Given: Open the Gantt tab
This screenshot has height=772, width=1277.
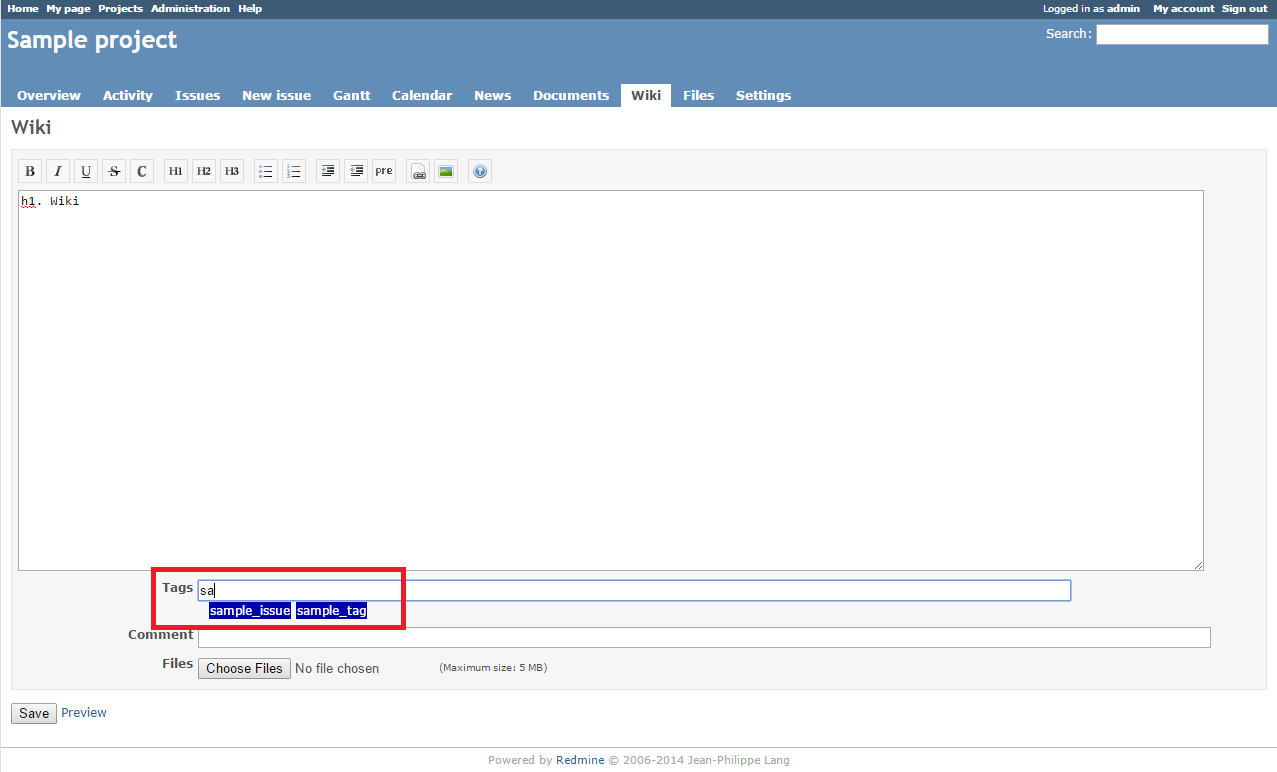Looking at the screenshot, I should (x=352, y=96).
